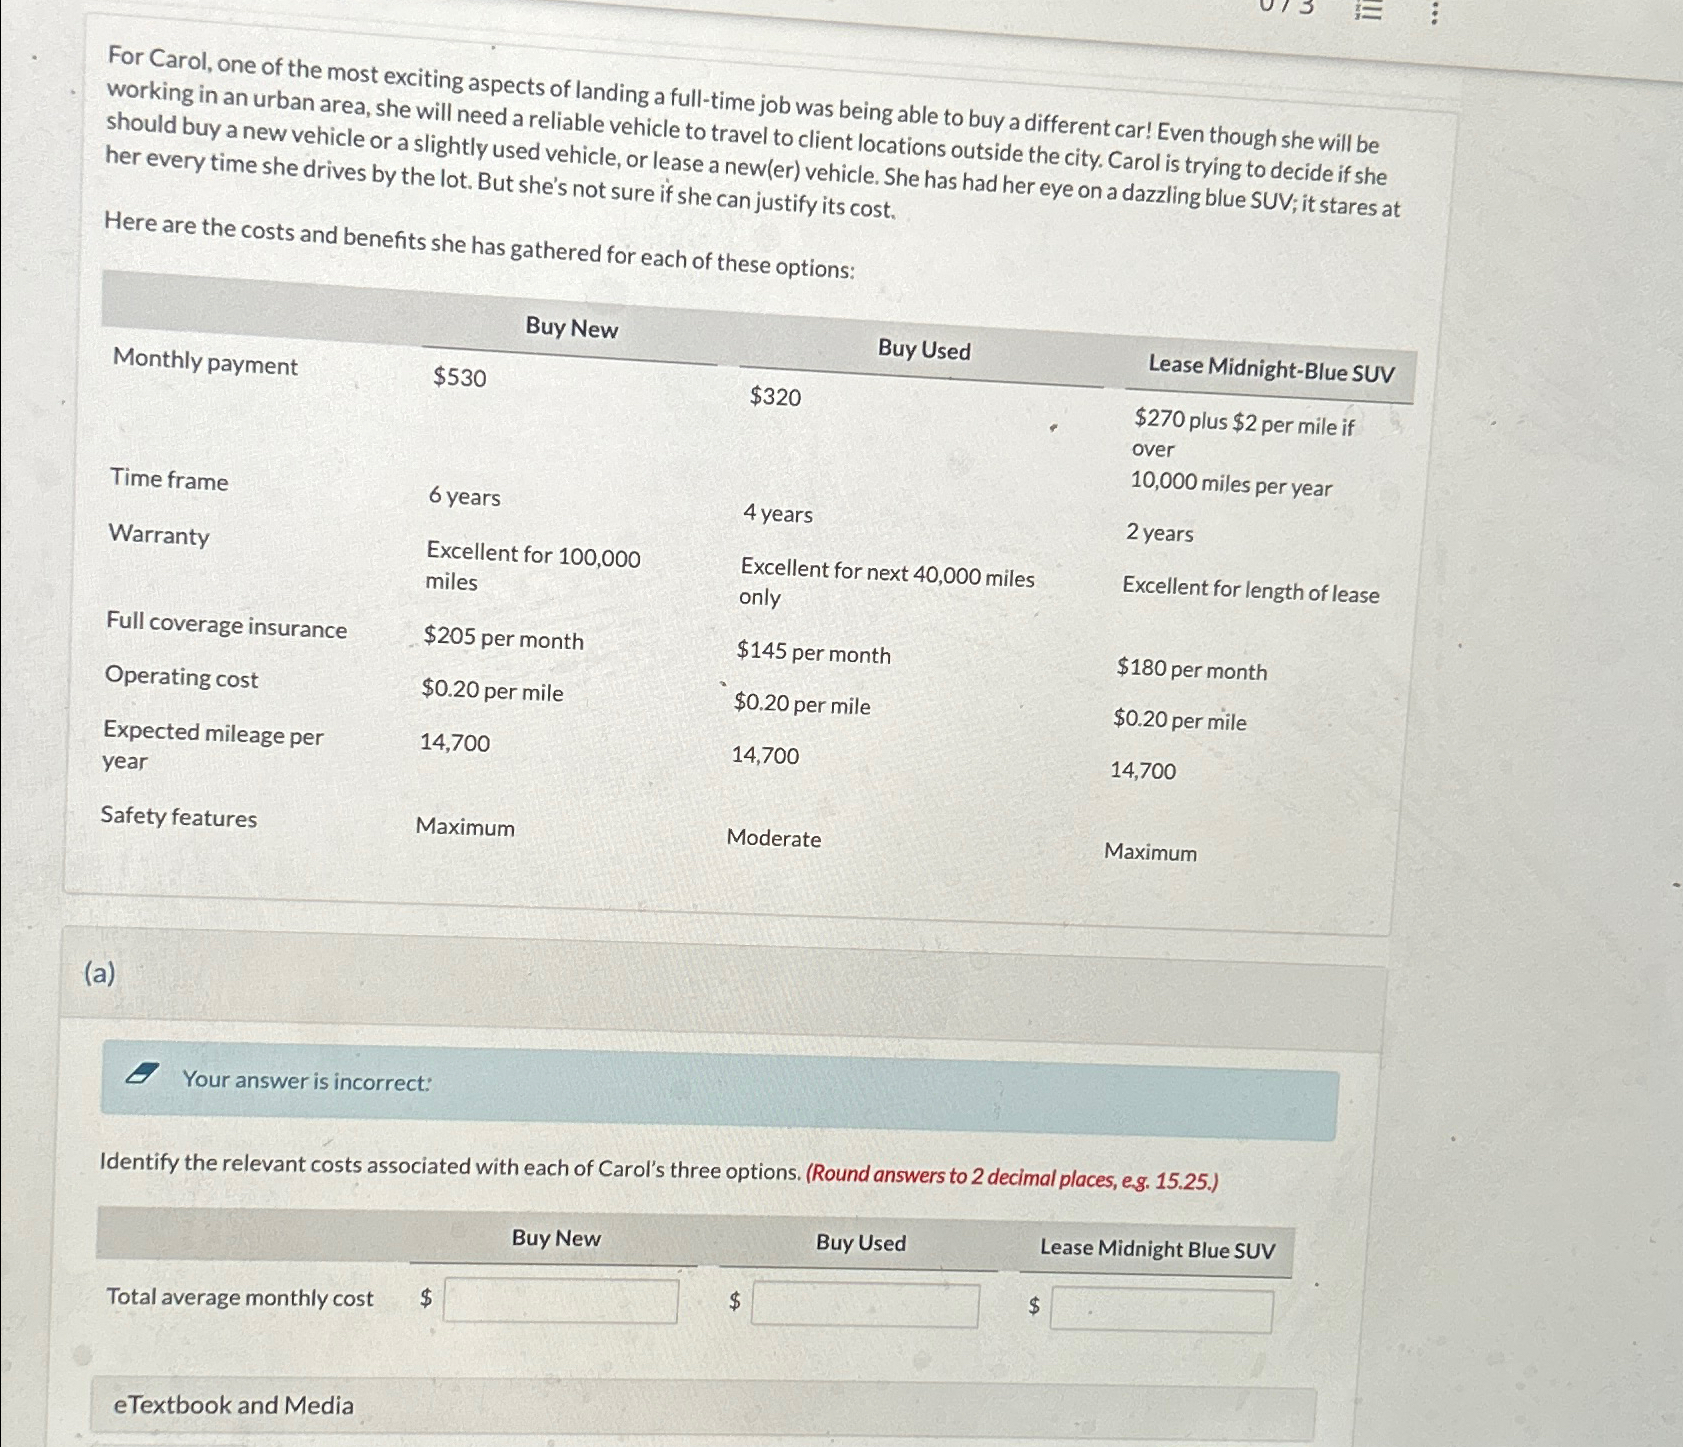Click the Lease Midnight Blue SUV cost field
Image resolution: width=1683 pixels, height=1447 pixels.
[x=1162, y=1310]
